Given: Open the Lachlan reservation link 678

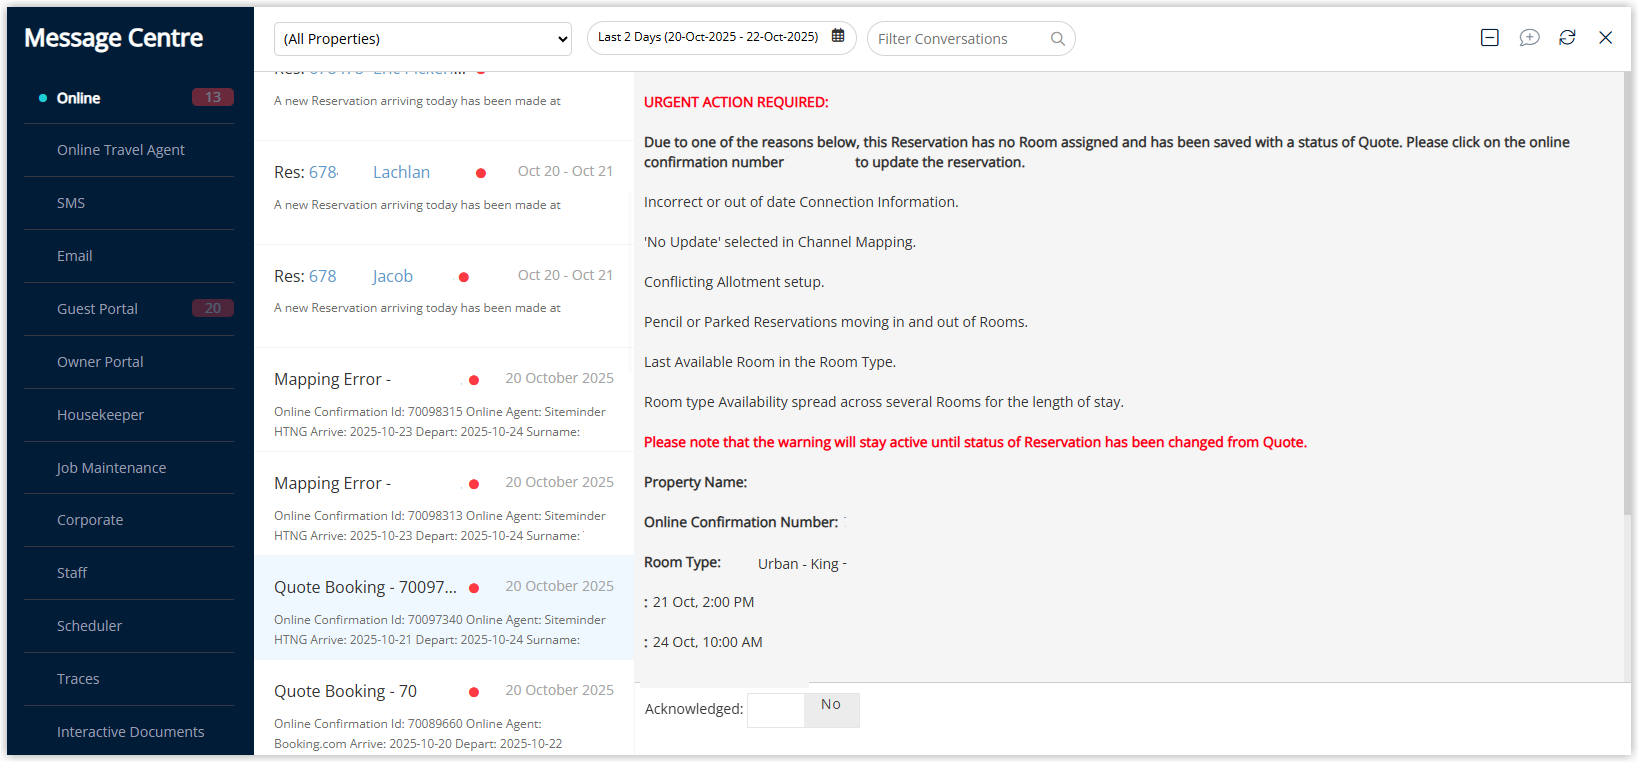Looking at the screenshot, I should (x=323, y=172).
